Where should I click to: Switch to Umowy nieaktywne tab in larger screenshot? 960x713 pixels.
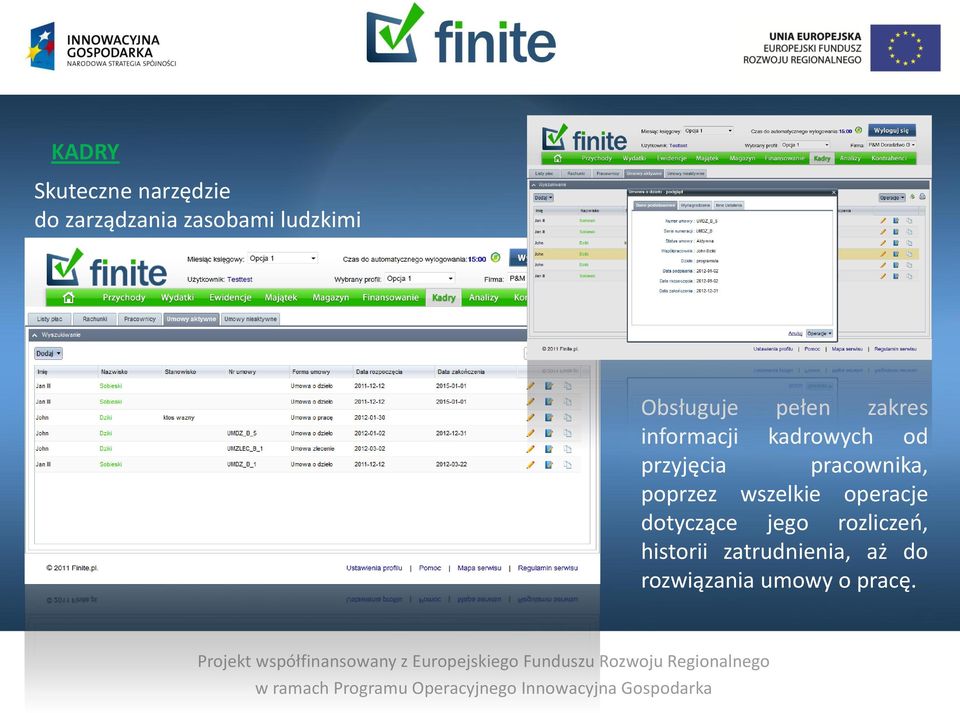coord(250,319)
